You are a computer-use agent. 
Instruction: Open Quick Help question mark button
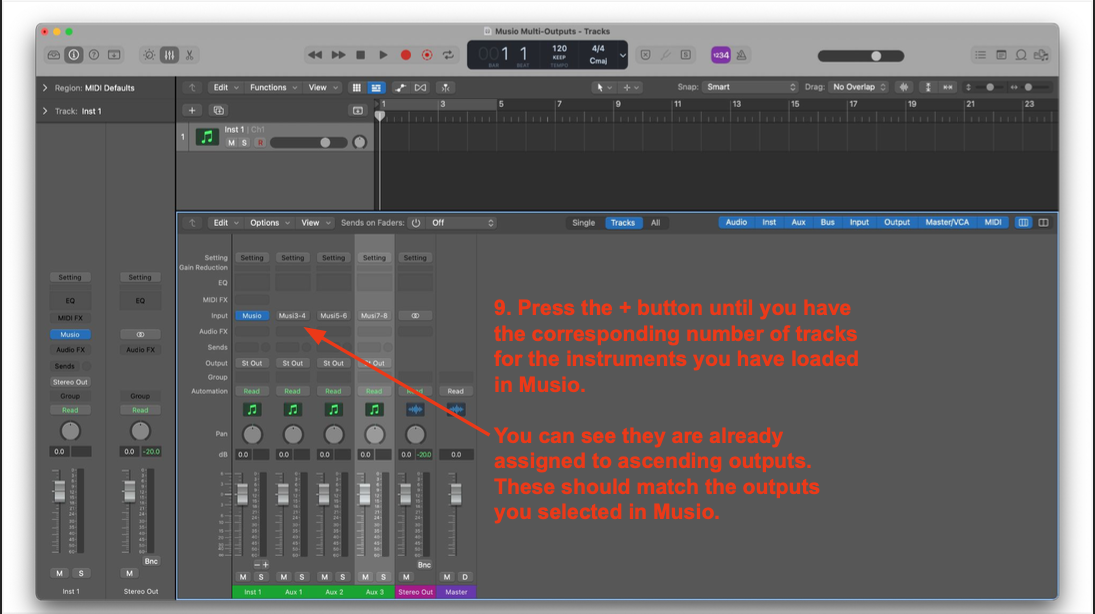pos(94,55)
